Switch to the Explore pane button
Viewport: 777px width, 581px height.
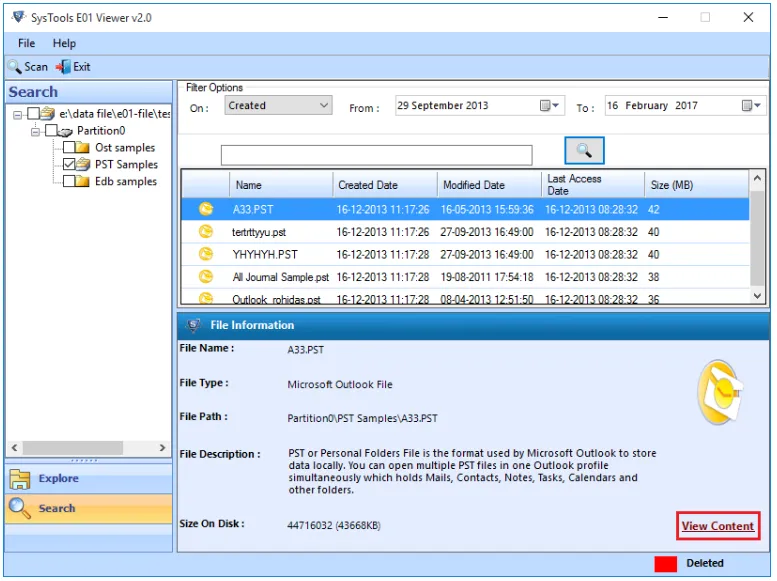click(58, 479)
